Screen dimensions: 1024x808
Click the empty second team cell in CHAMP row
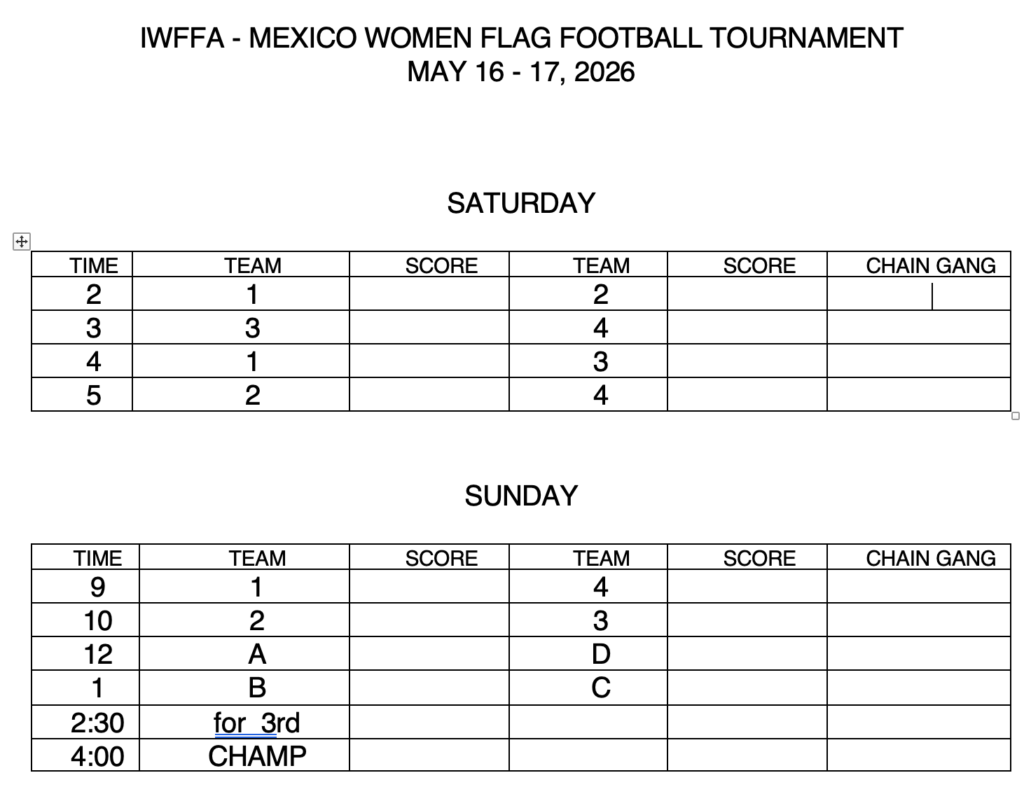[x=588, y=756]
